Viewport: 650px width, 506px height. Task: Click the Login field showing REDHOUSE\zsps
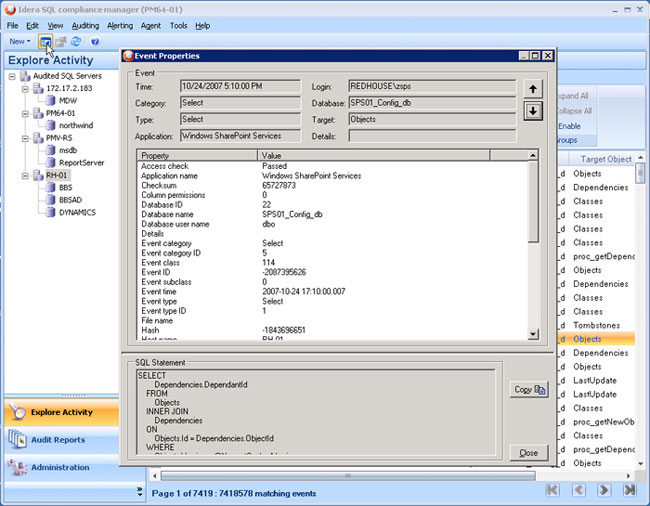(x=432, y=86)
